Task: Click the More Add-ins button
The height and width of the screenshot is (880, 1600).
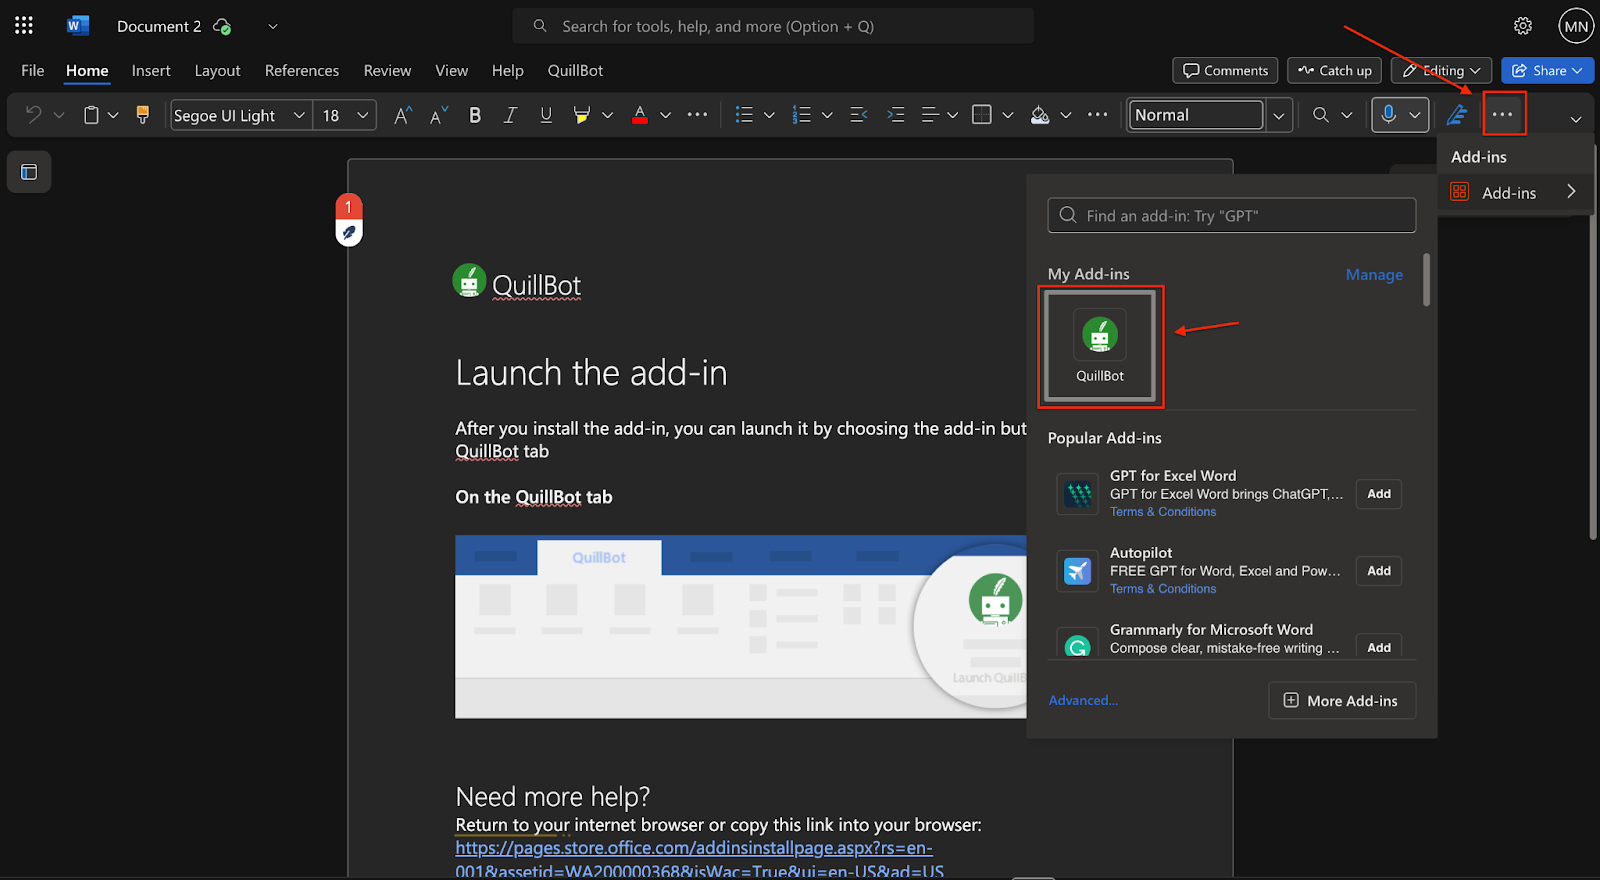Action: (x=1342, y=700)
